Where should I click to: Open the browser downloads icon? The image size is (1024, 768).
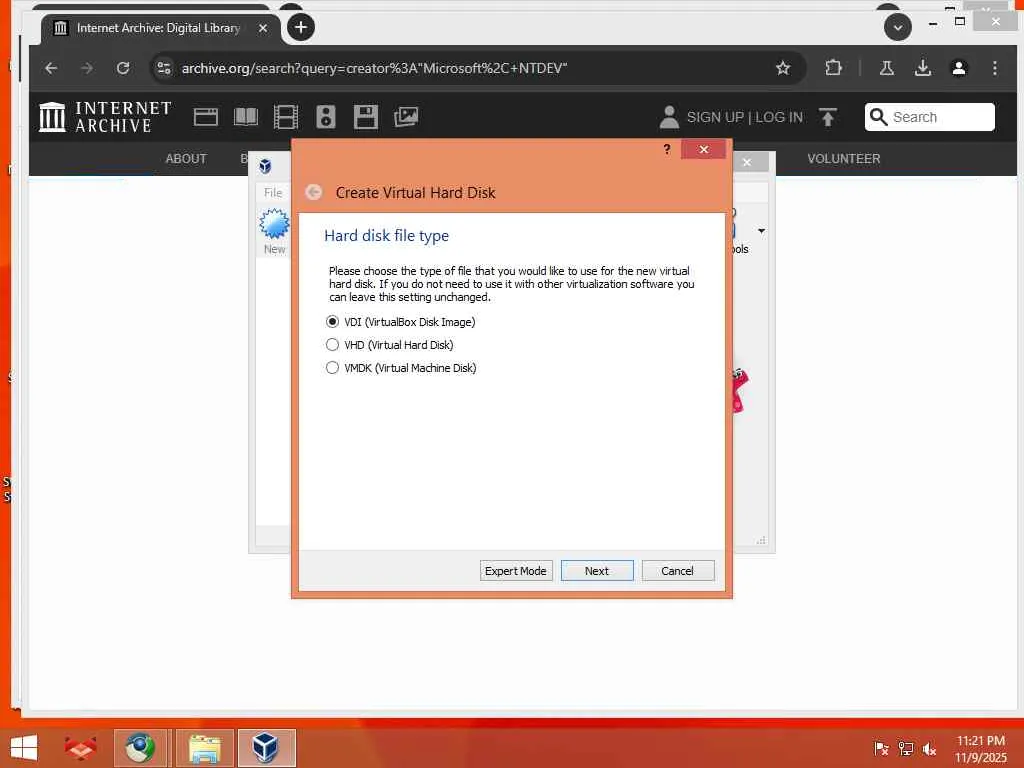[923, 68]
